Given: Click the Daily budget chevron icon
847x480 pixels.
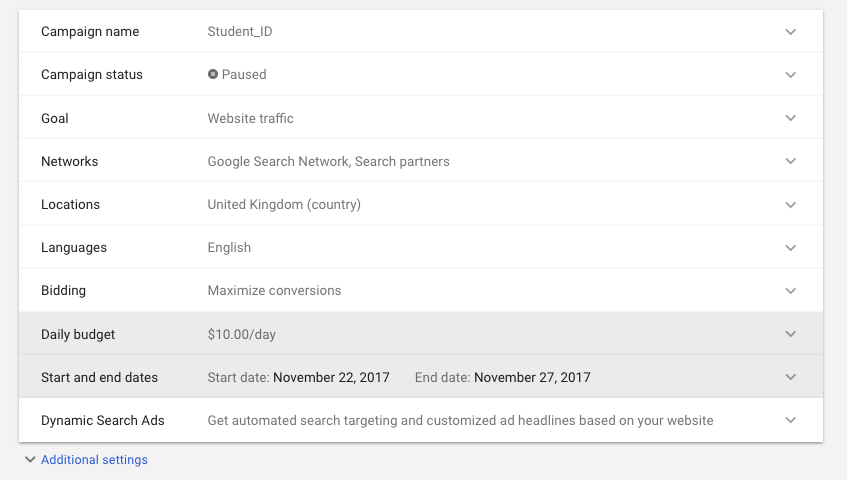Looking at the screenshot, I should coord(791,334).
